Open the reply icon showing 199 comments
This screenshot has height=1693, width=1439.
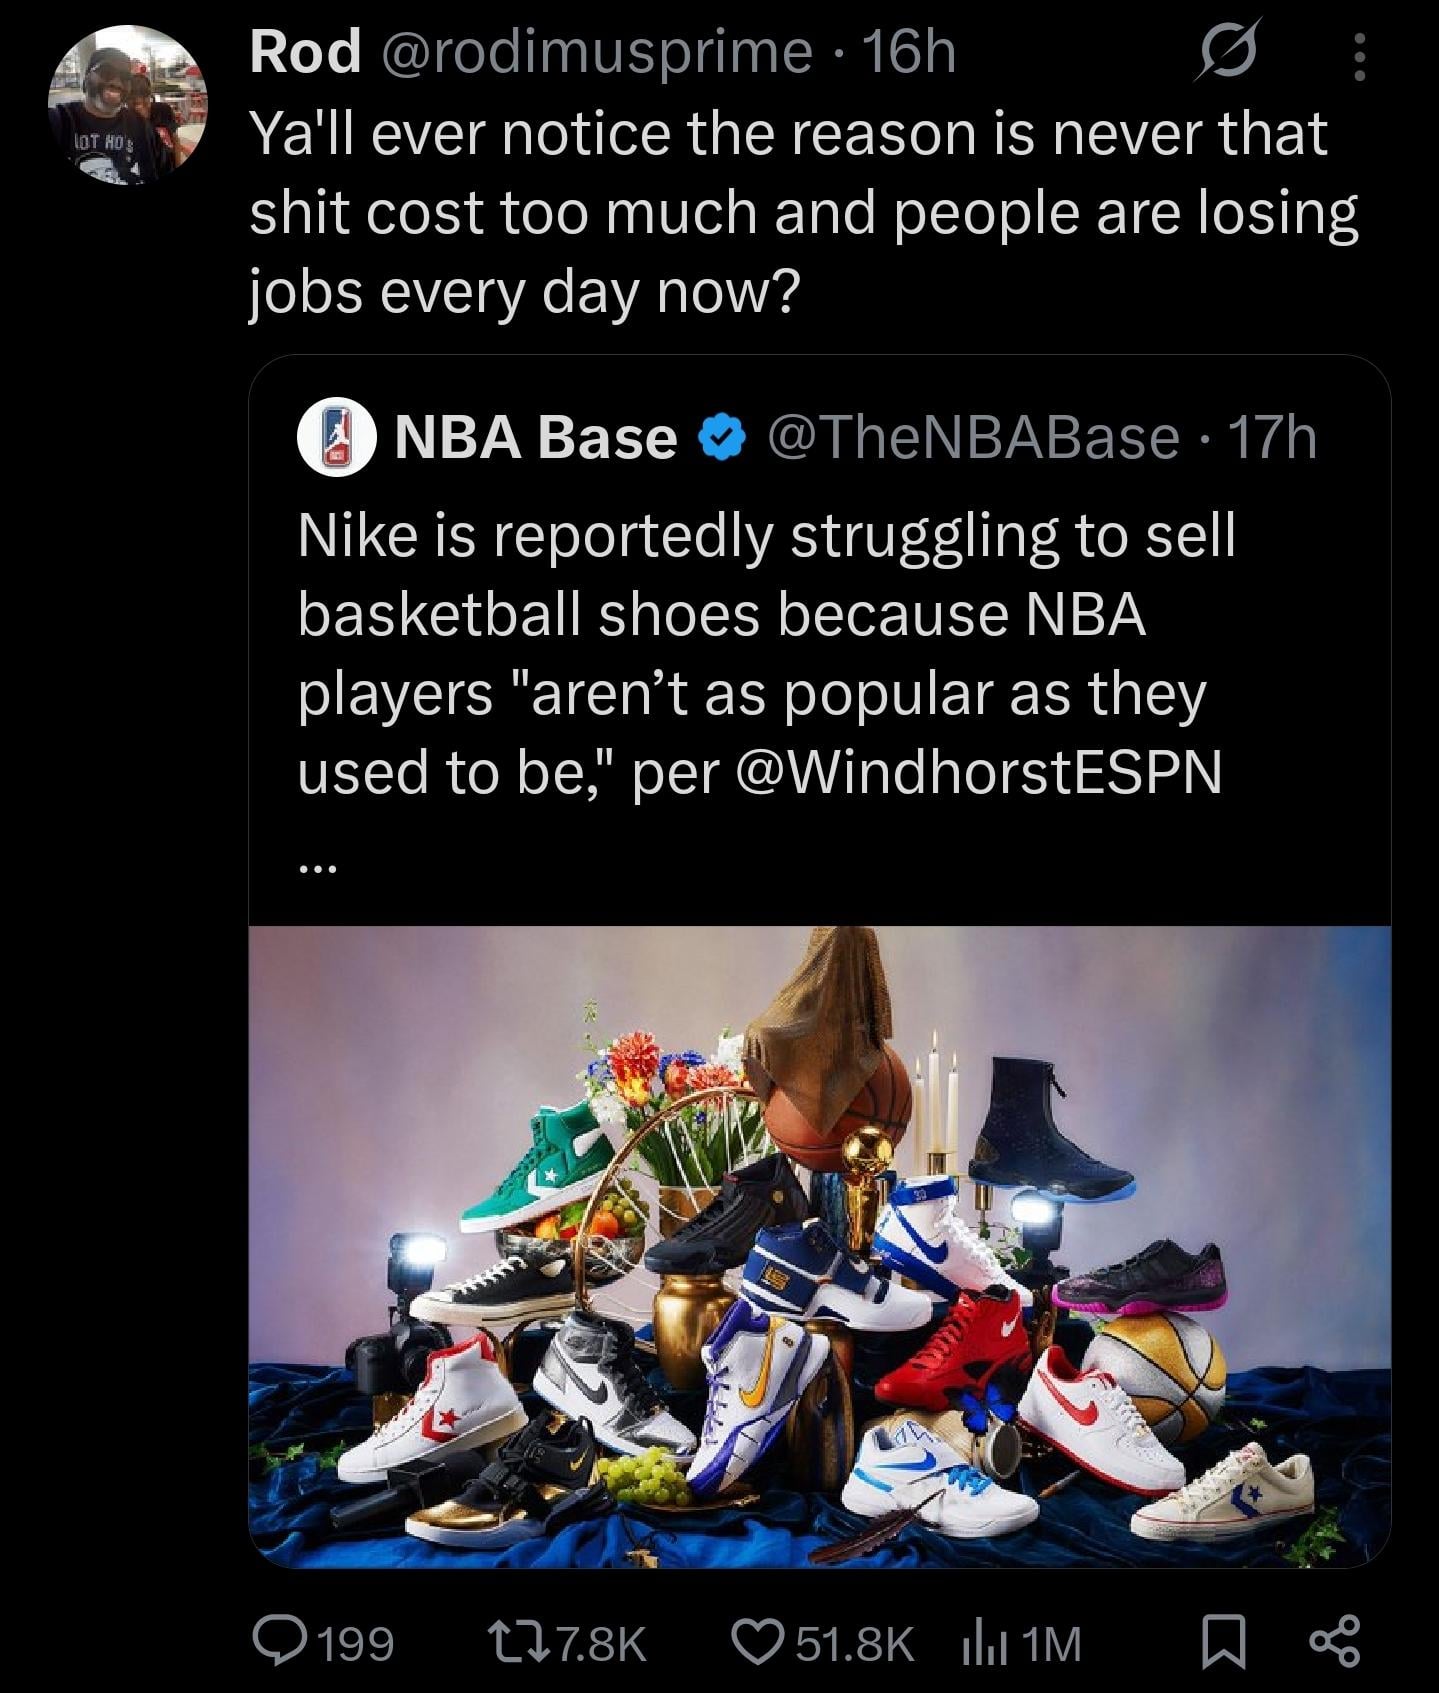point(283,1643)
